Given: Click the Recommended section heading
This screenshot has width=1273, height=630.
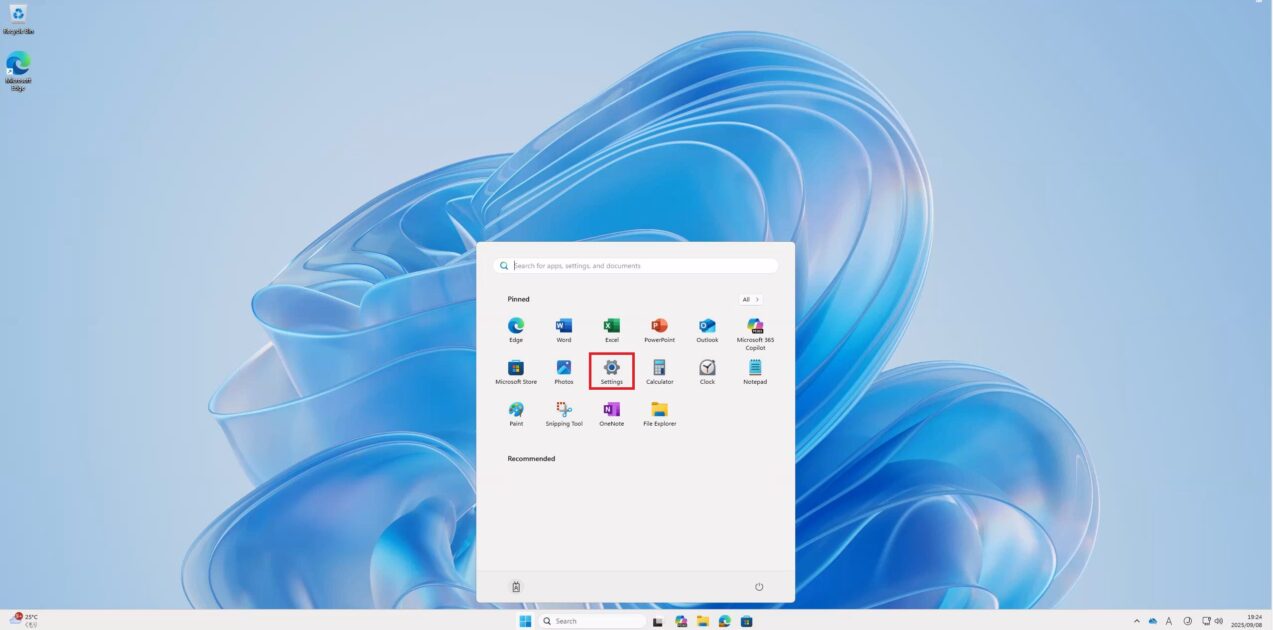Looking at the screenshot, I should coord(531,459).
